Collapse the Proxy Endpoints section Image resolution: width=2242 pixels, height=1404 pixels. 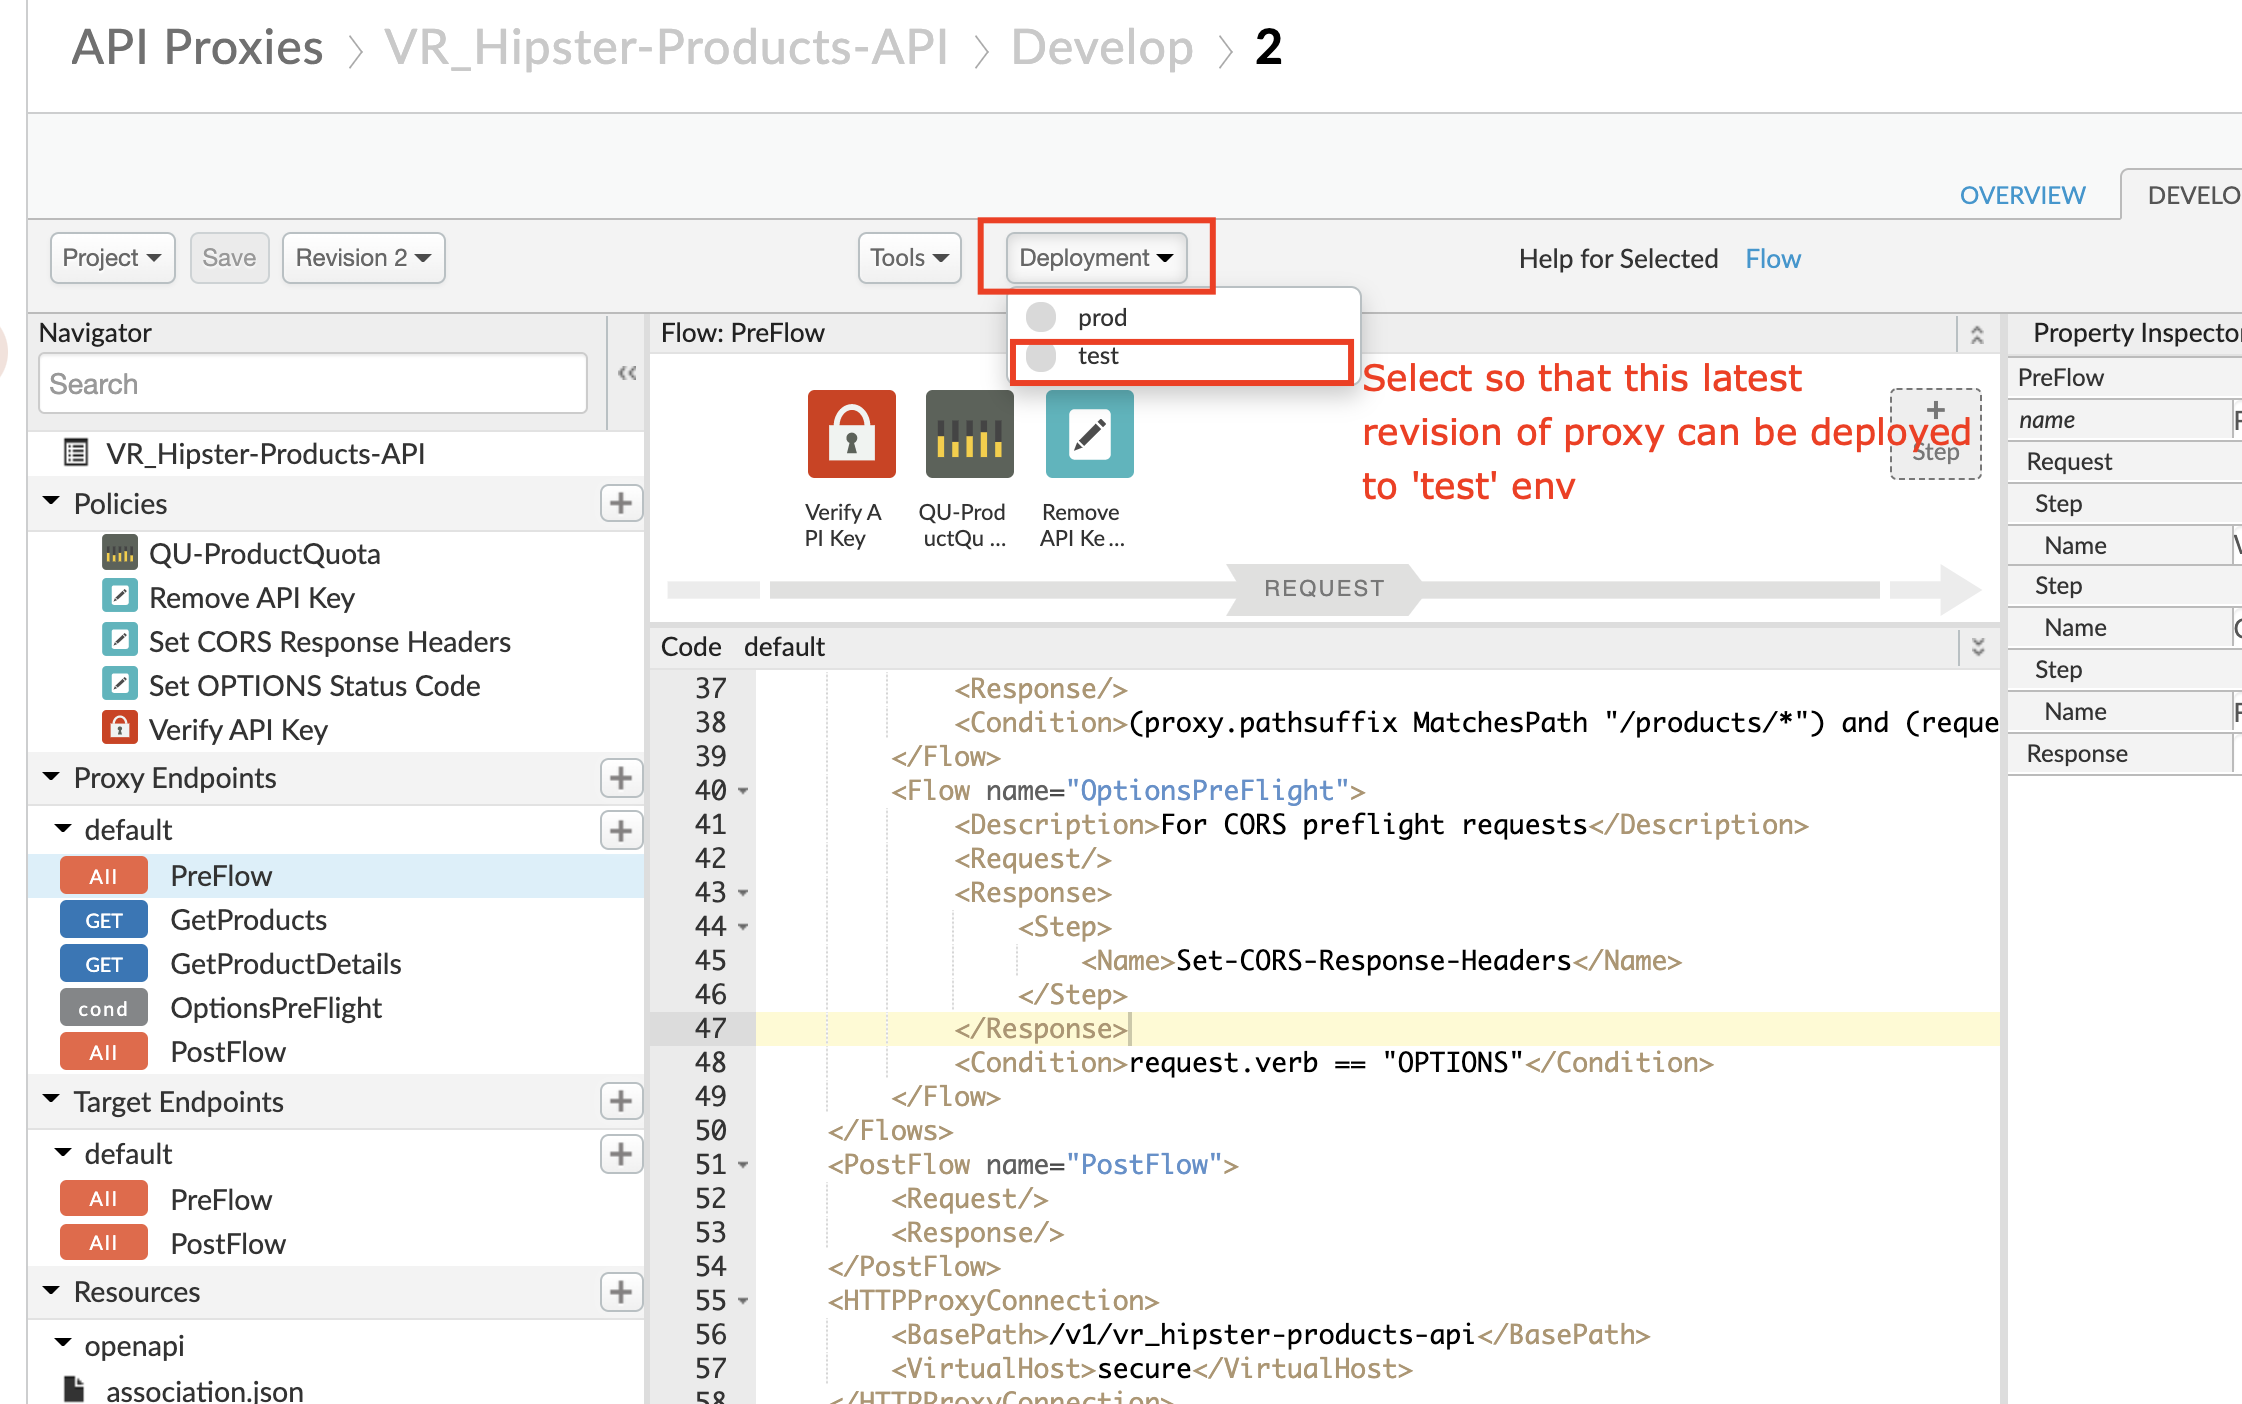(x=51, y=776)
